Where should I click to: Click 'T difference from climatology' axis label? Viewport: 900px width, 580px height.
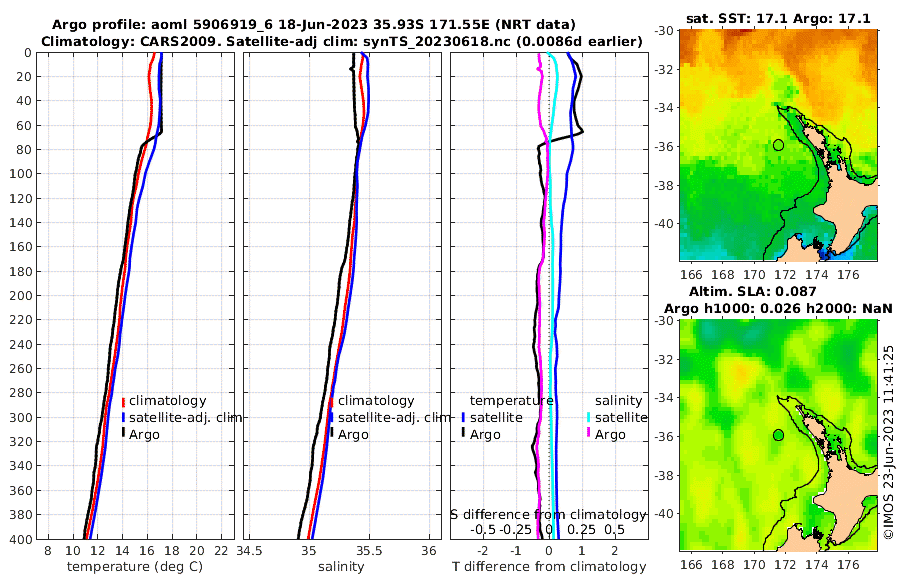(549, 567)
